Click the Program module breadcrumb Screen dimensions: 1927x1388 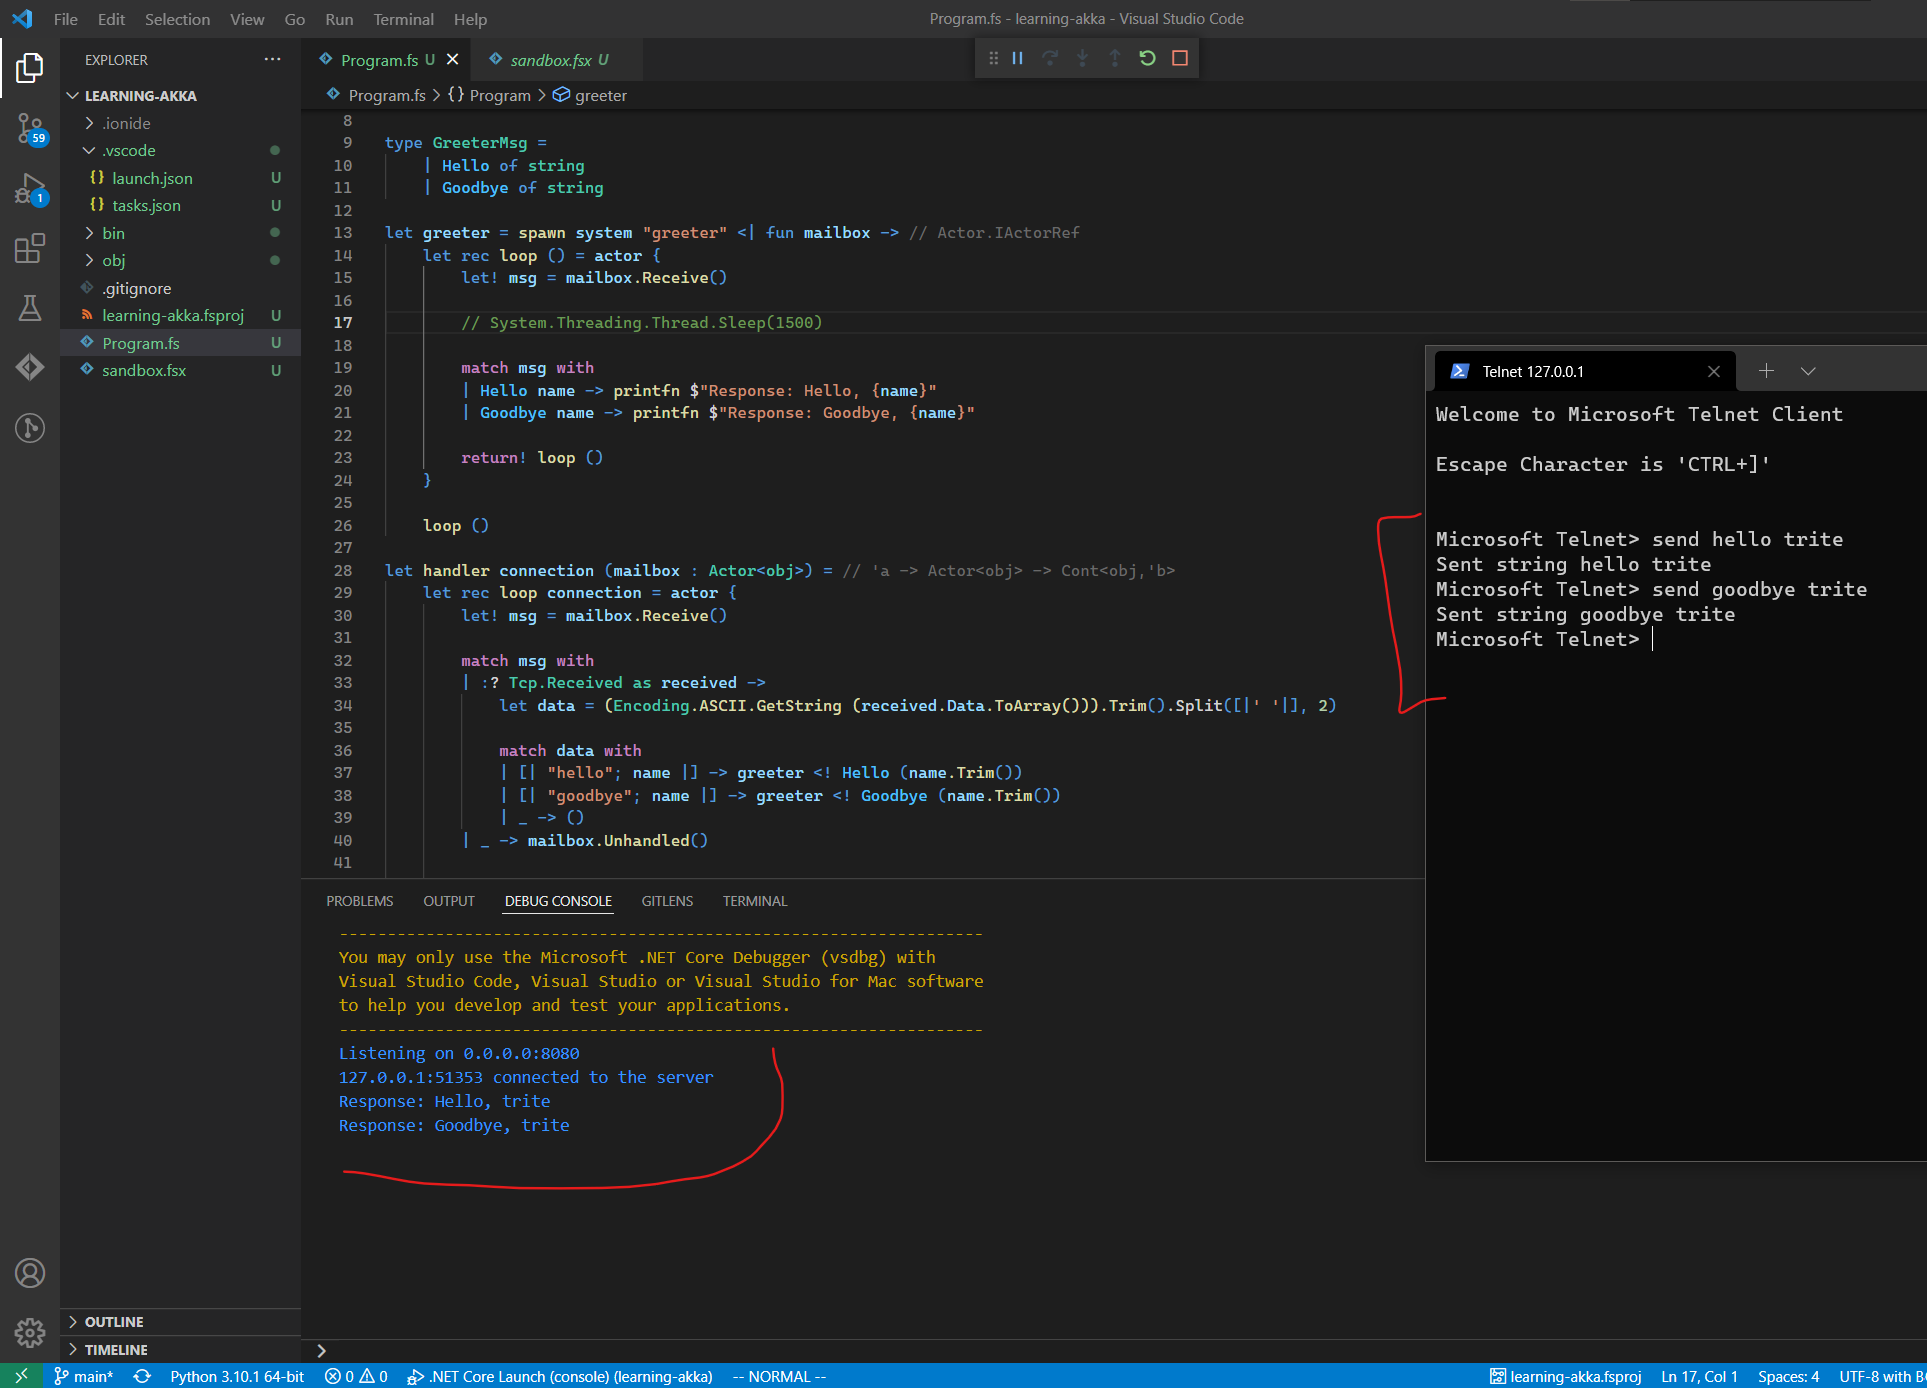(490, 95)
